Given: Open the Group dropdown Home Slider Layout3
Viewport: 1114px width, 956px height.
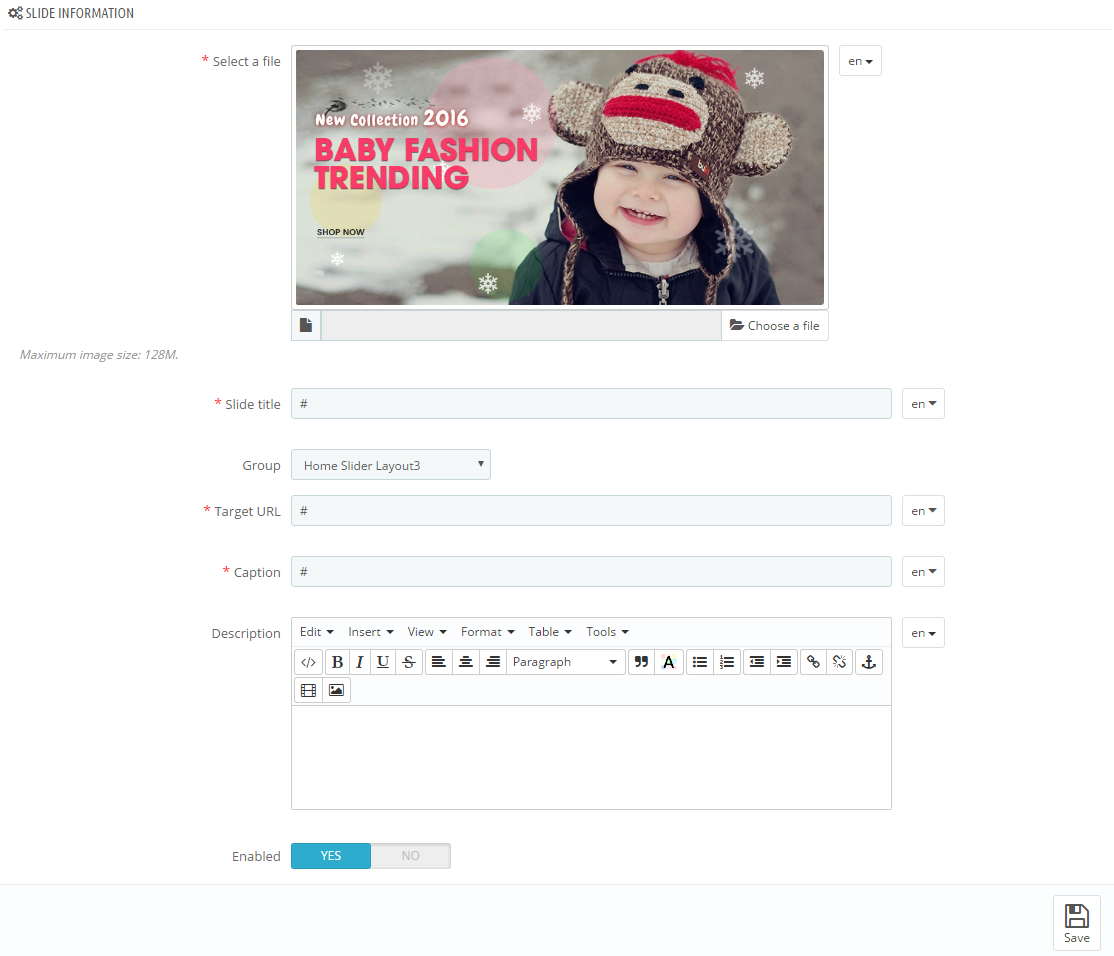Looking at the screenshot, I should (x=391, y=465).
